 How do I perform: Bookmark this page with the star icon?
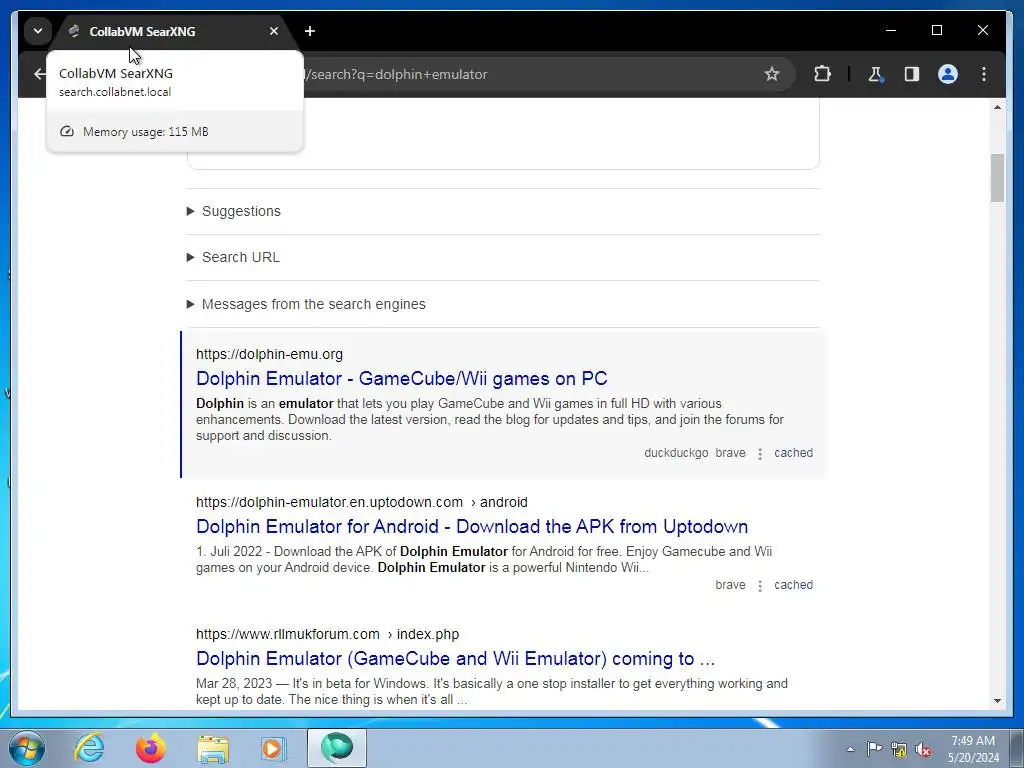pos(772,74)
